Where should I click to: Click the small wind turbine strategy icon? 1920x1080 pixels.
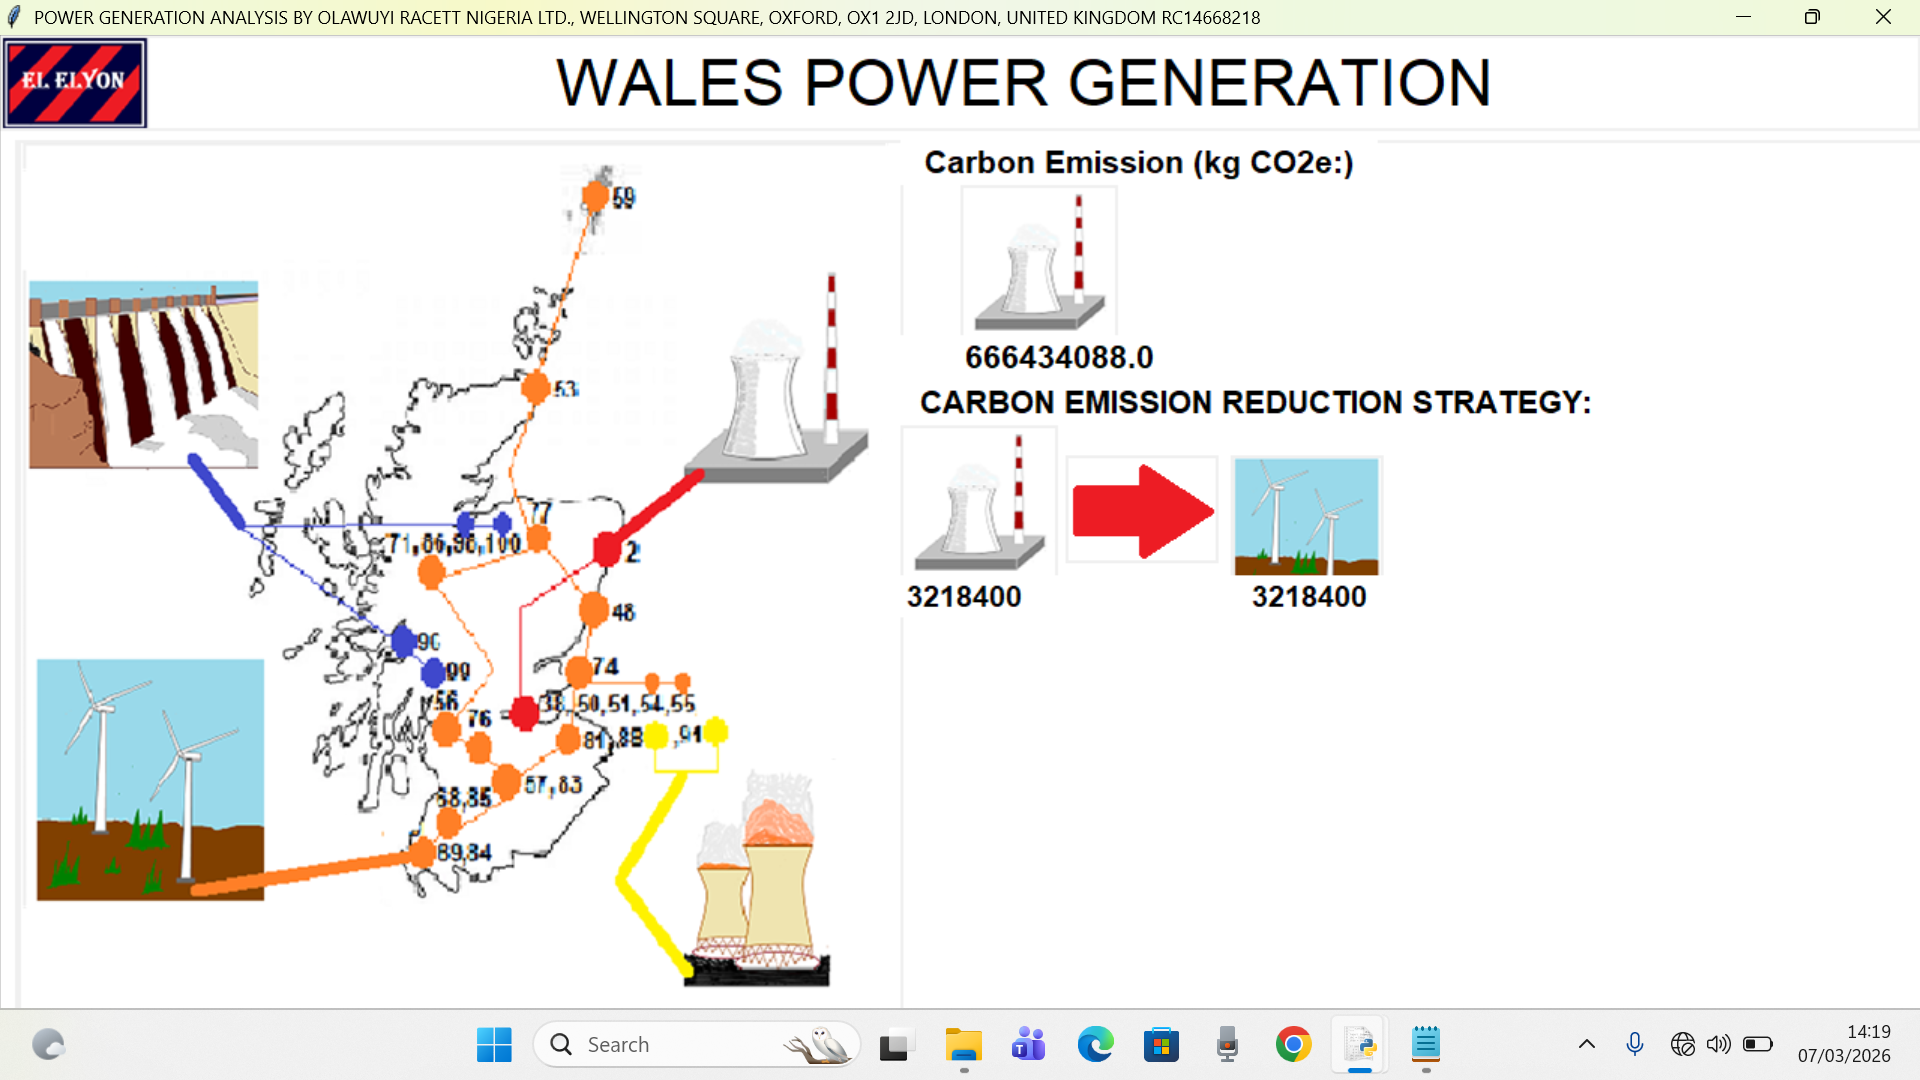pos(1306,516)
